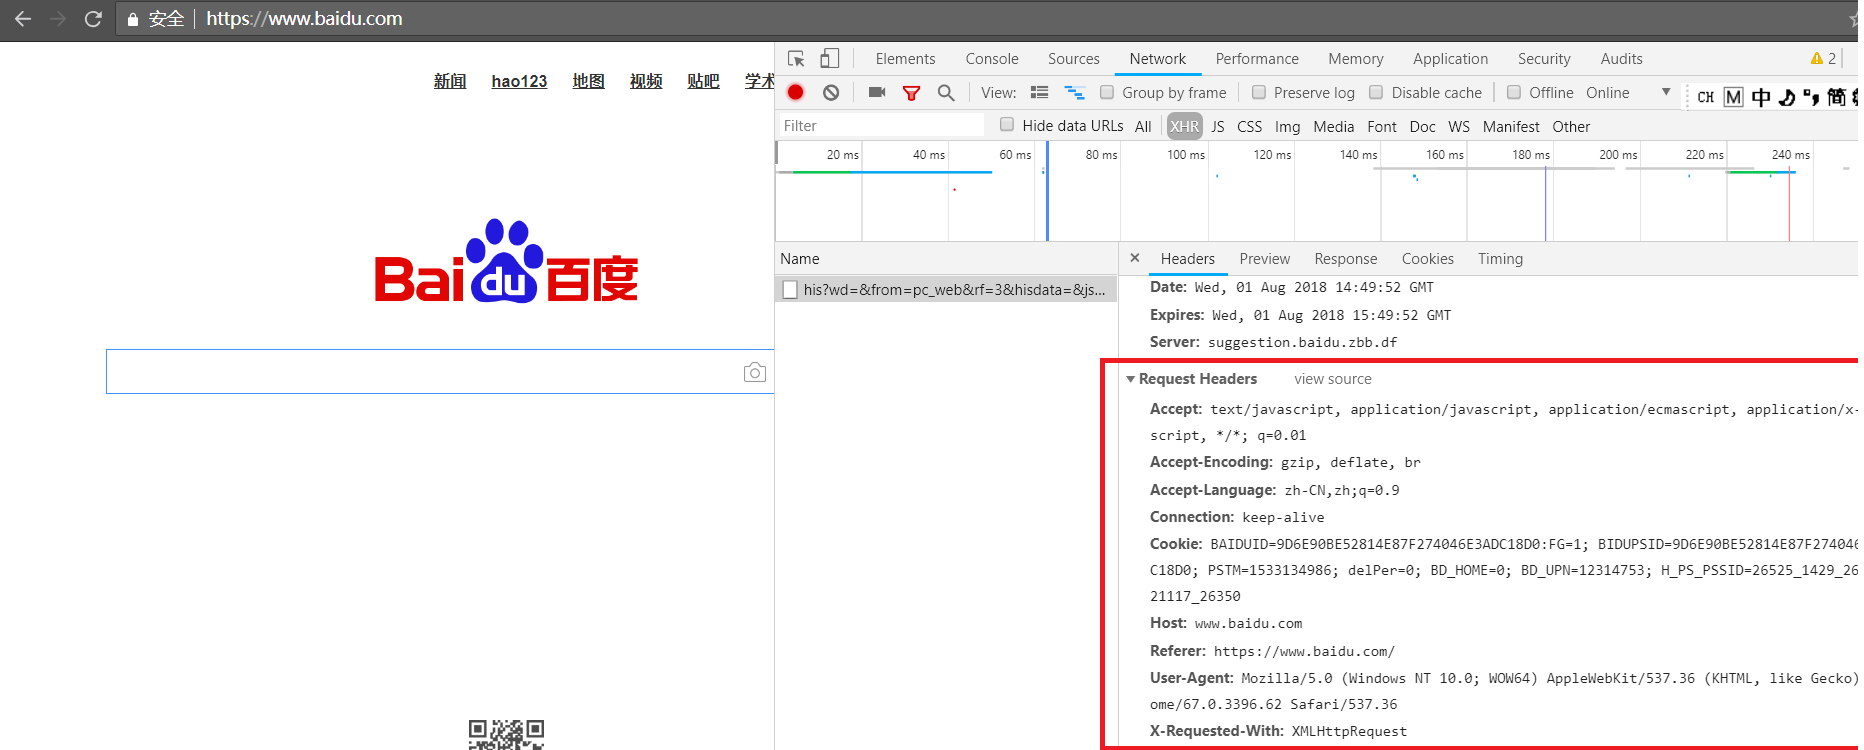Open the 地图 link

pyautogui.click(x=588, y=81)
